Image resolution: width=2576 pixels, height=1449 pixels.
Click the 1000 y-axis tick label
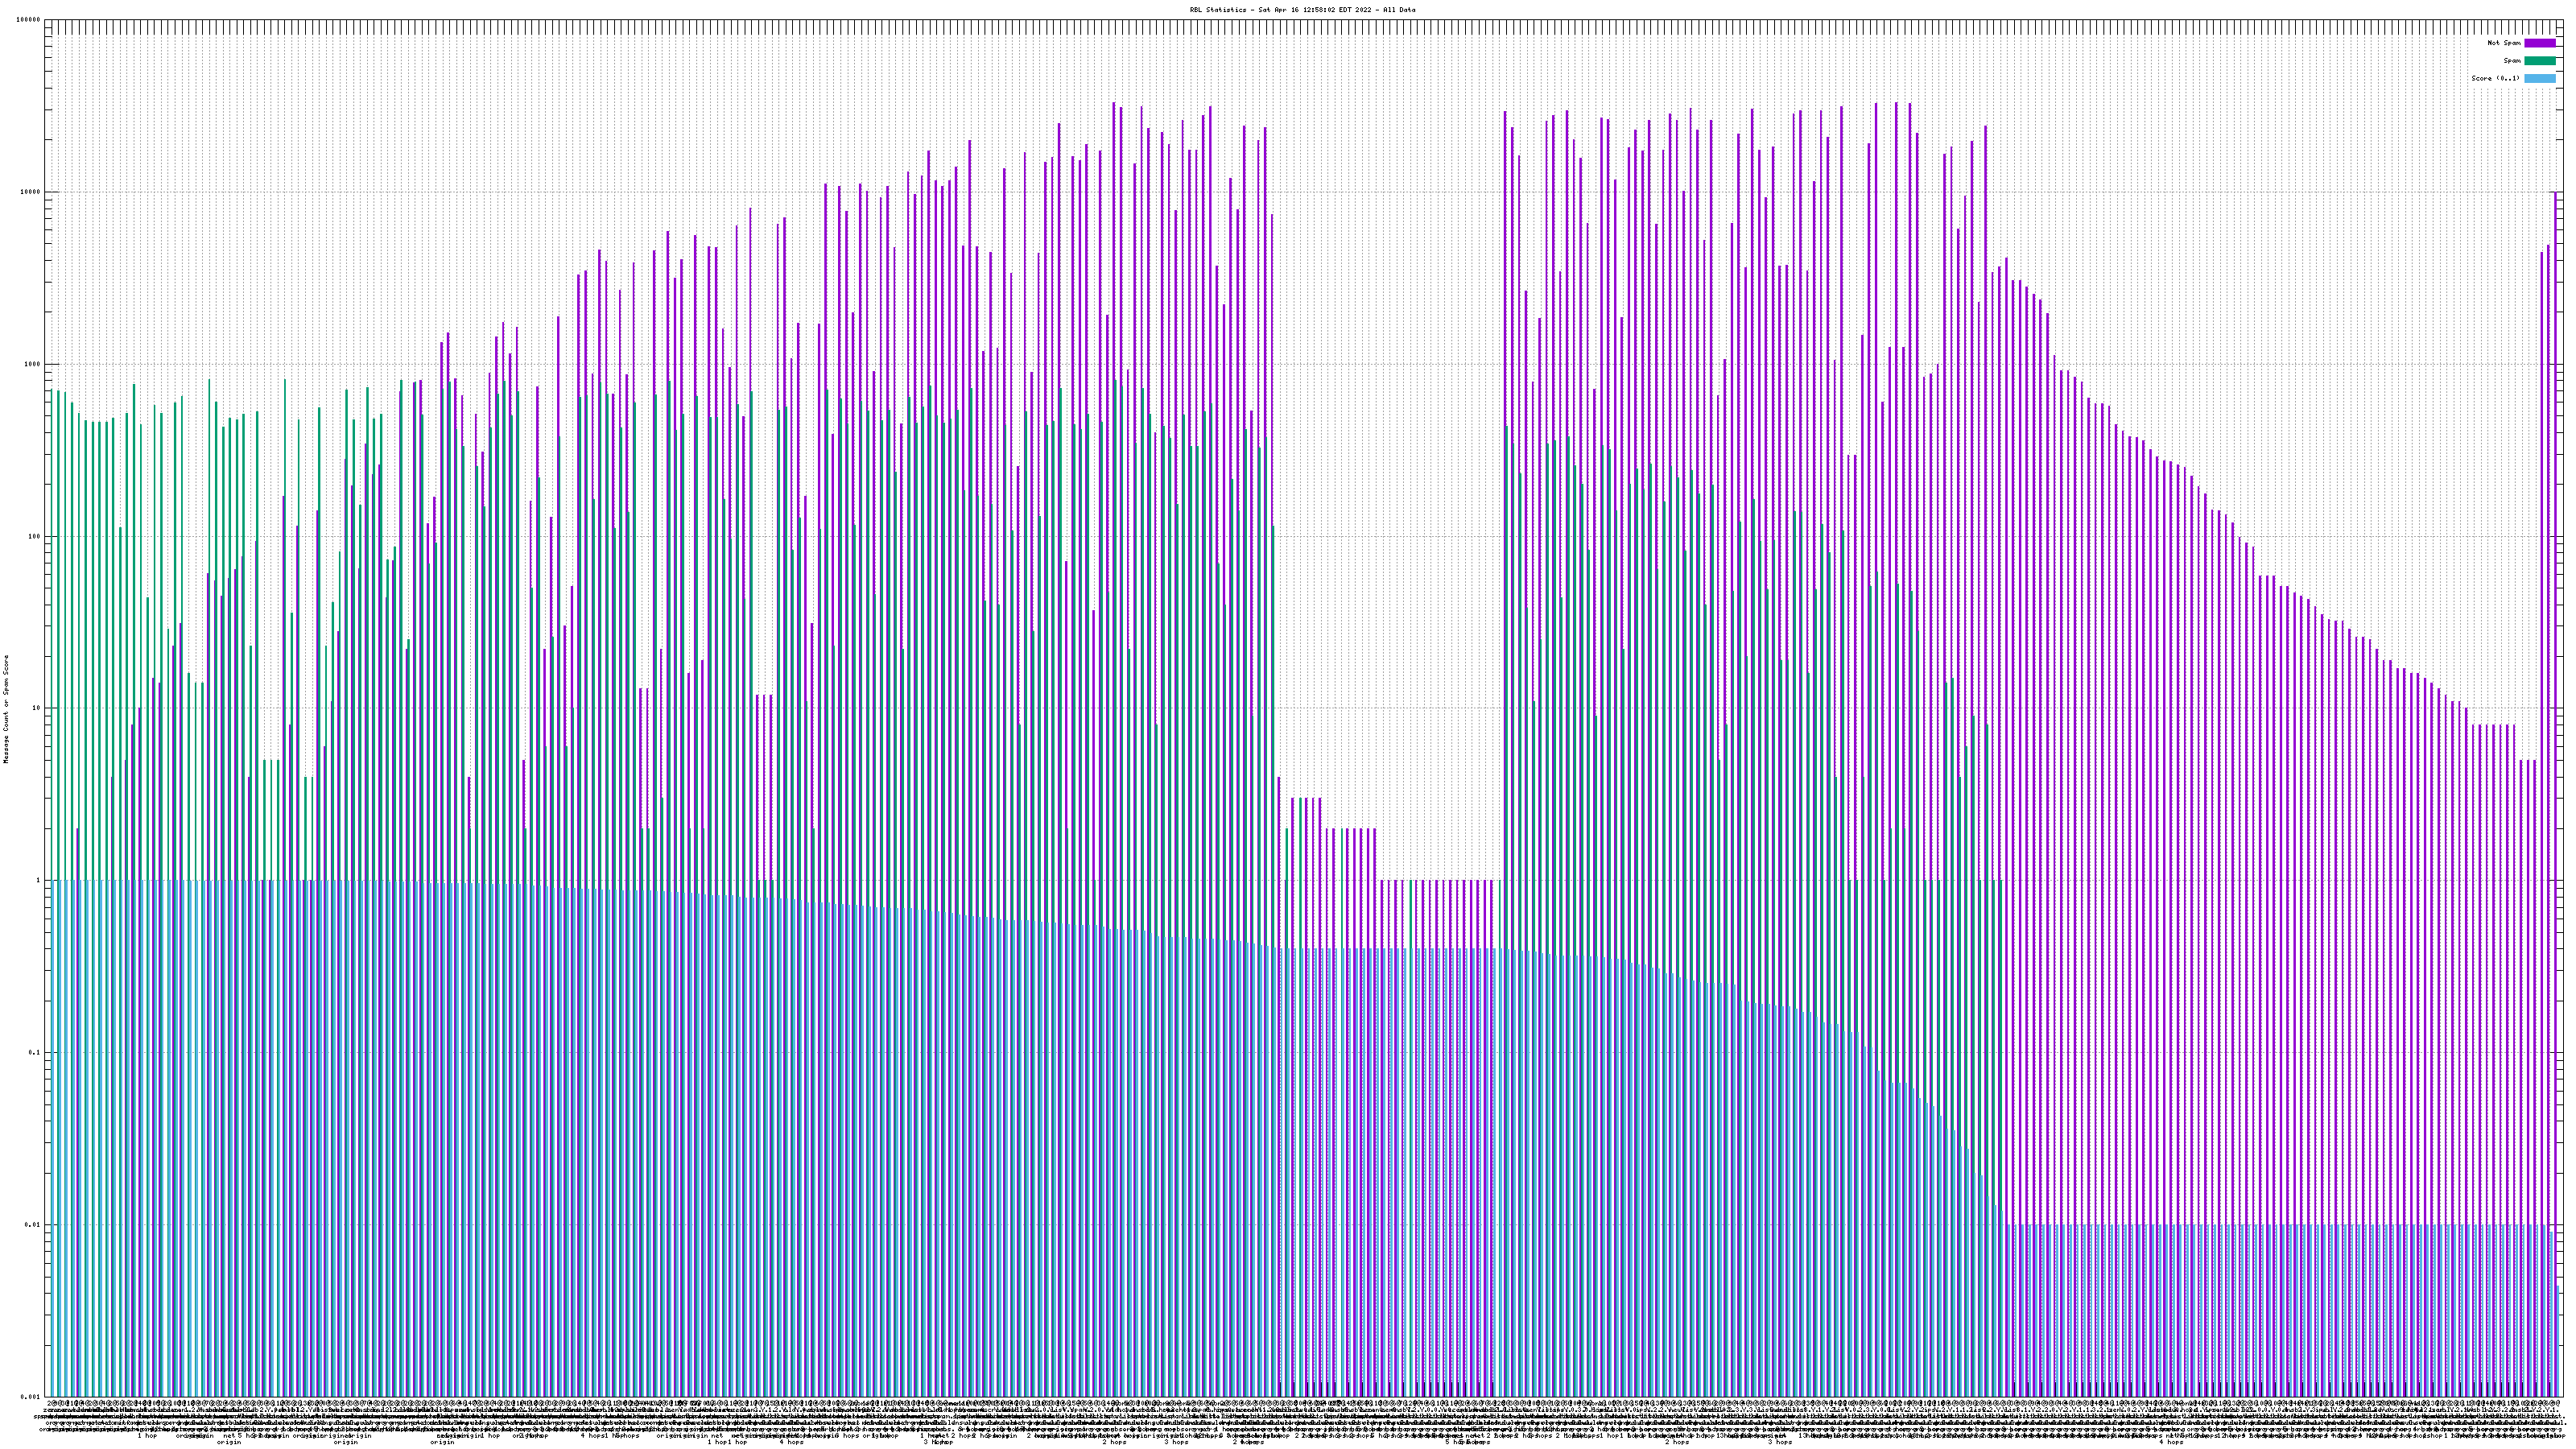33,364
